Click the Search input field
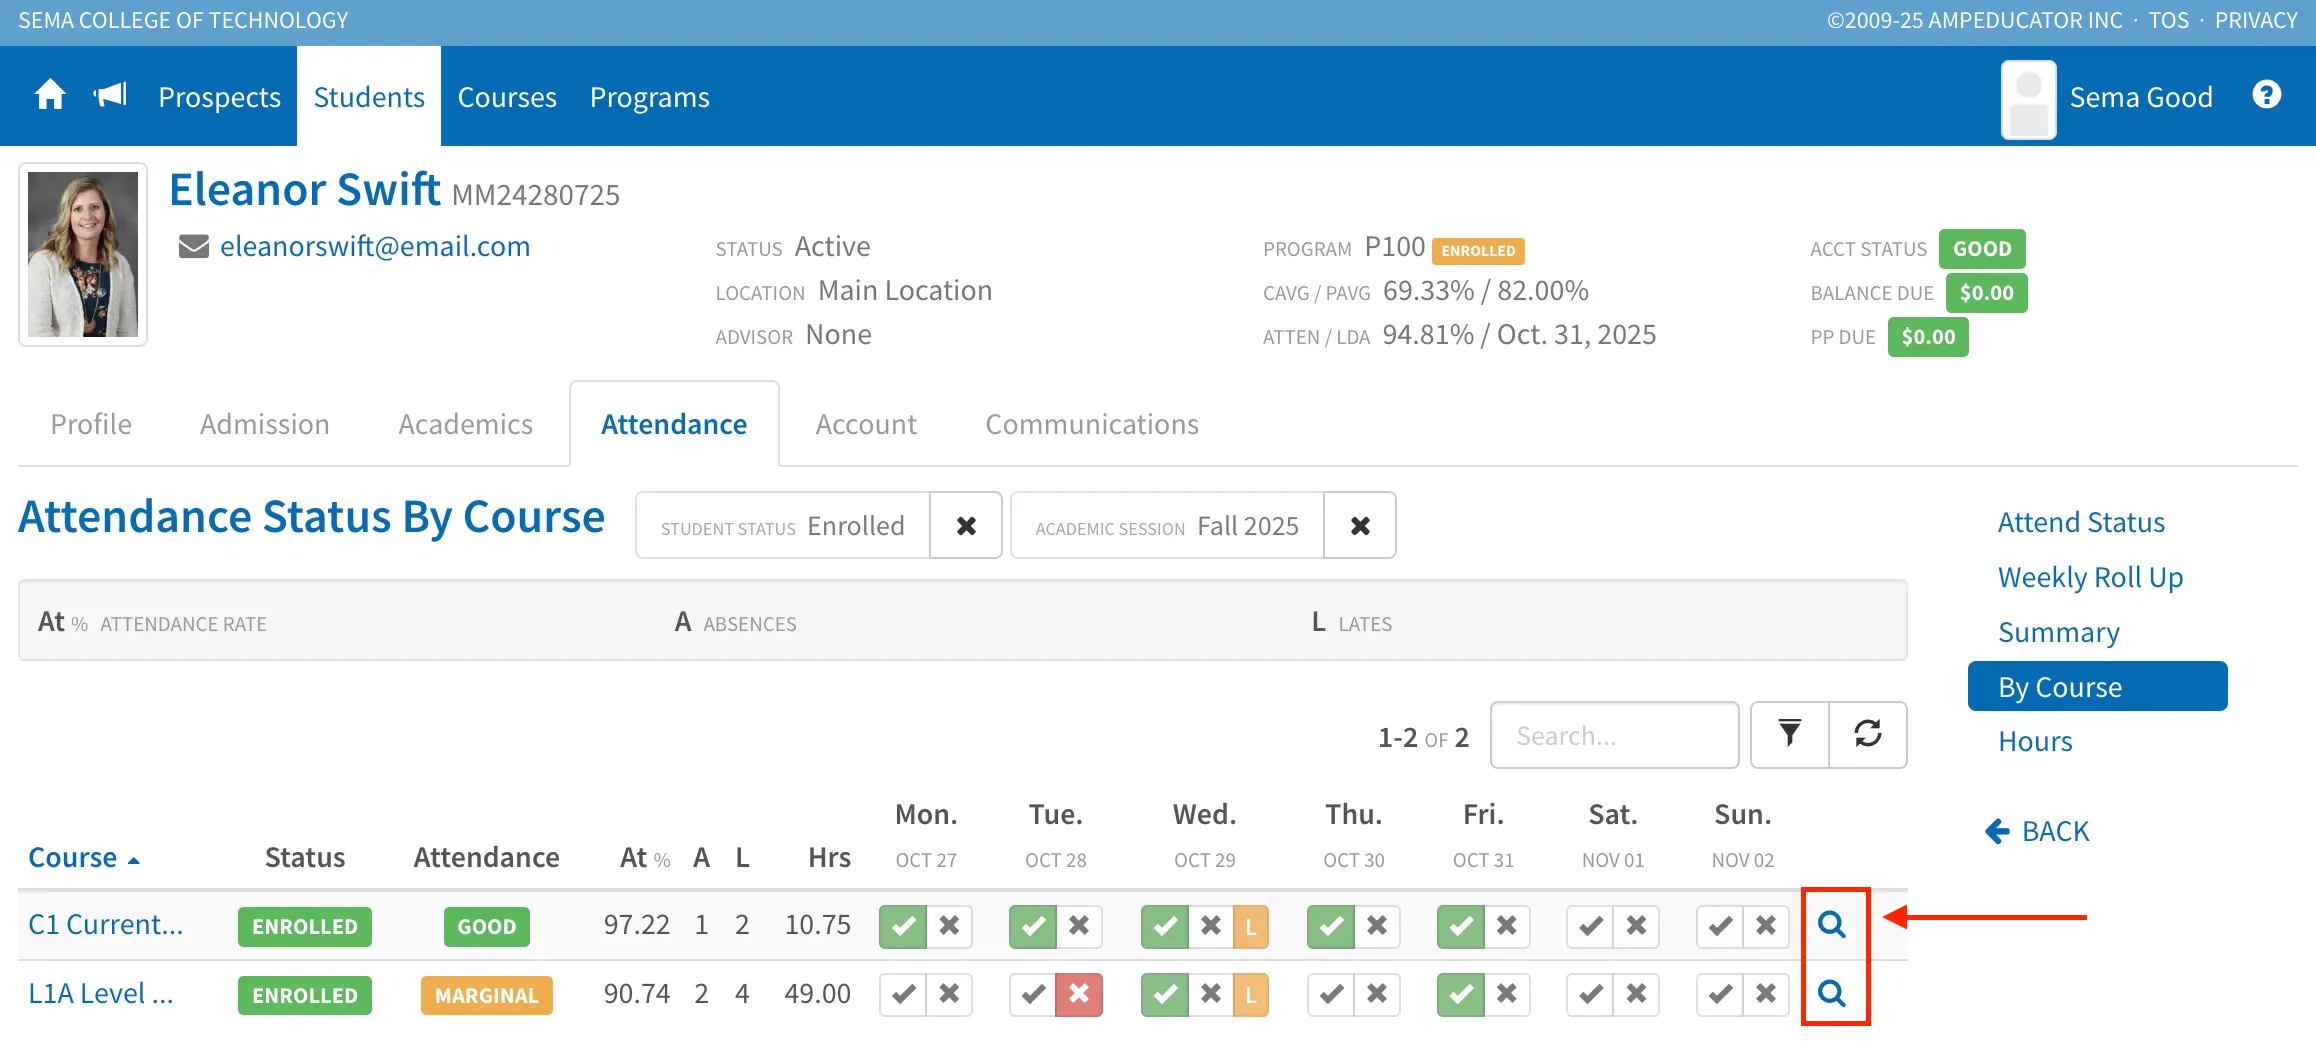Screen dimensions: 2316x1058 1614,735
